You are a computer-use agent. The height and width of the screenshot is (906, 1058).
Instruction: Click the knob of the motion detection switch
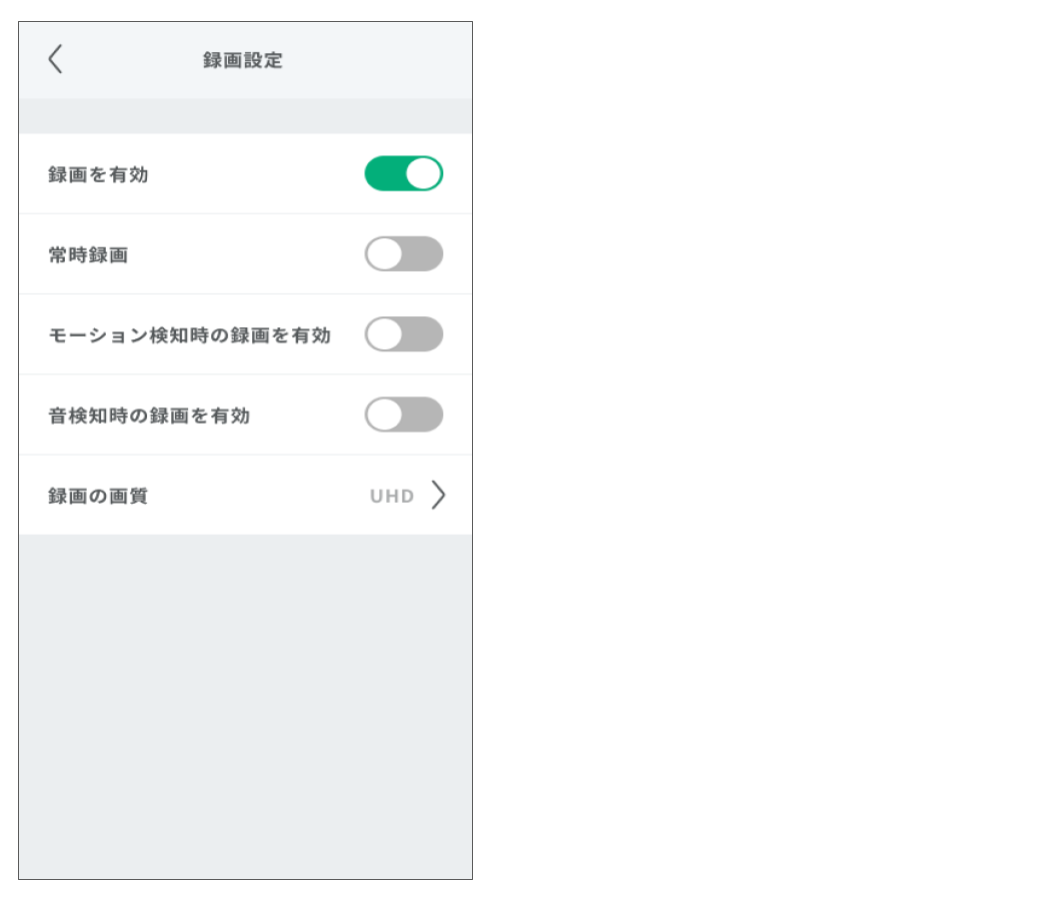pos(384,334)
